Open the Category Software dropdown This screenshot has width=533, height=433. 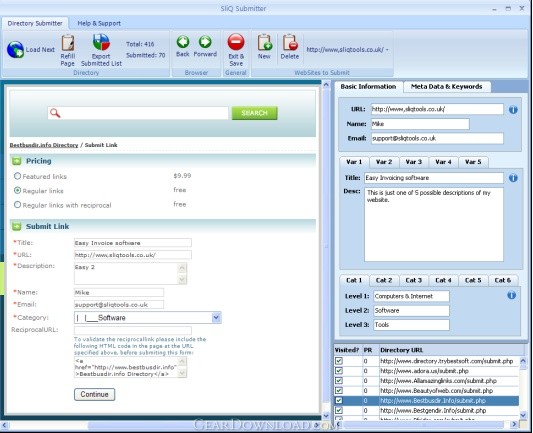pos(216,318)
